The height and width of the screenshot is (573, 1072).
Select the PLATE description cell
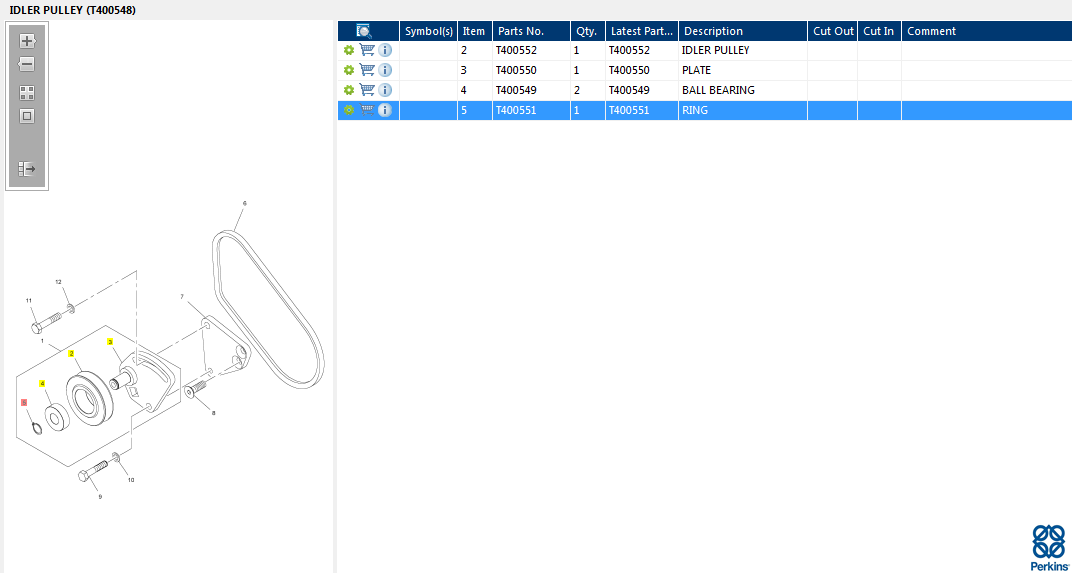coord(743,70)
